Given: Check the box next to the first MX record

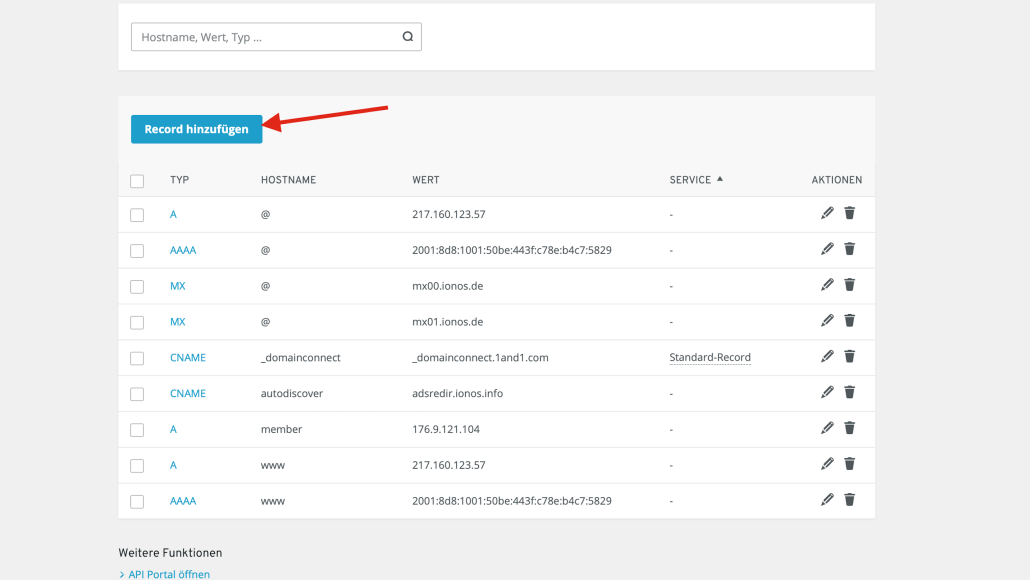Looking at the screenshot, I should [137, 285].
